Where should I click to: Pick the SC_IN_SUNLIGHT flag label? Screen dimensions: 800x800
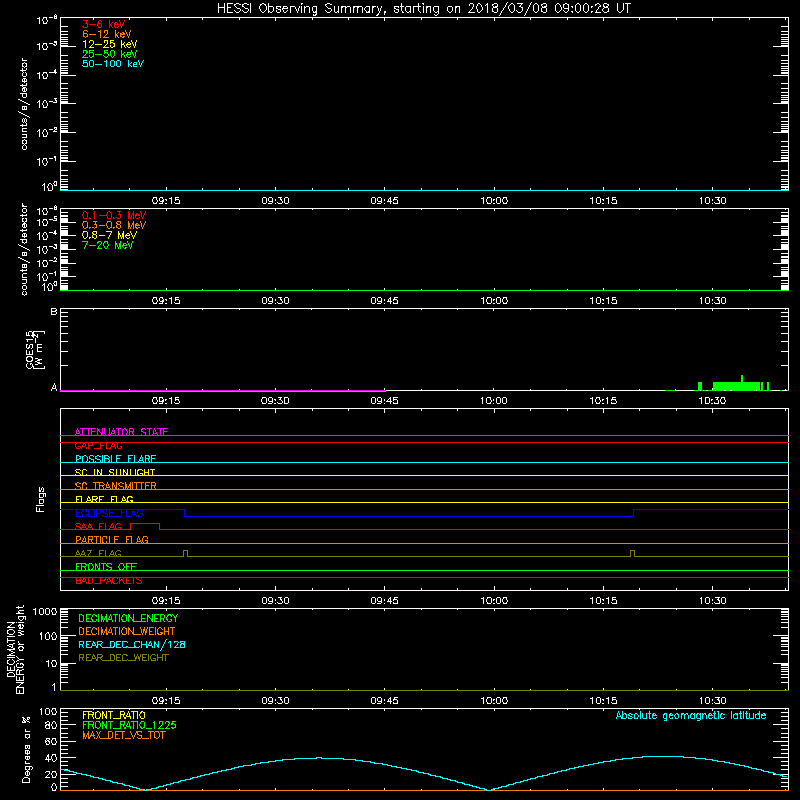115,472
